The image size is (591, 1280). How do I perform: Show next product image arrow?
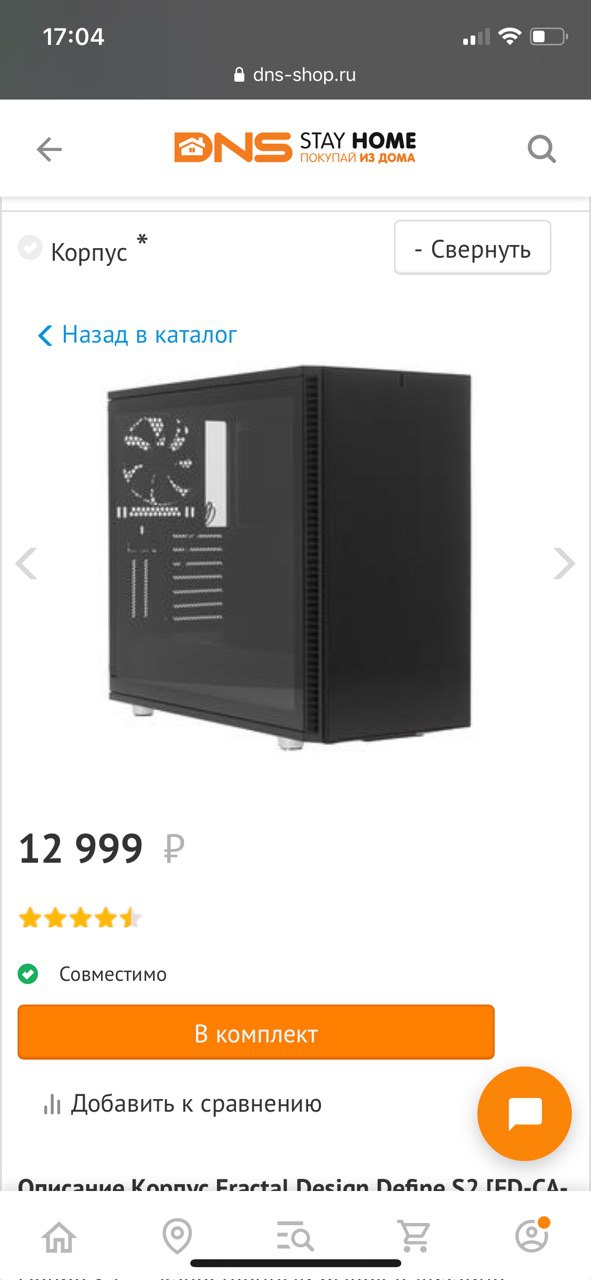[565, 563]
